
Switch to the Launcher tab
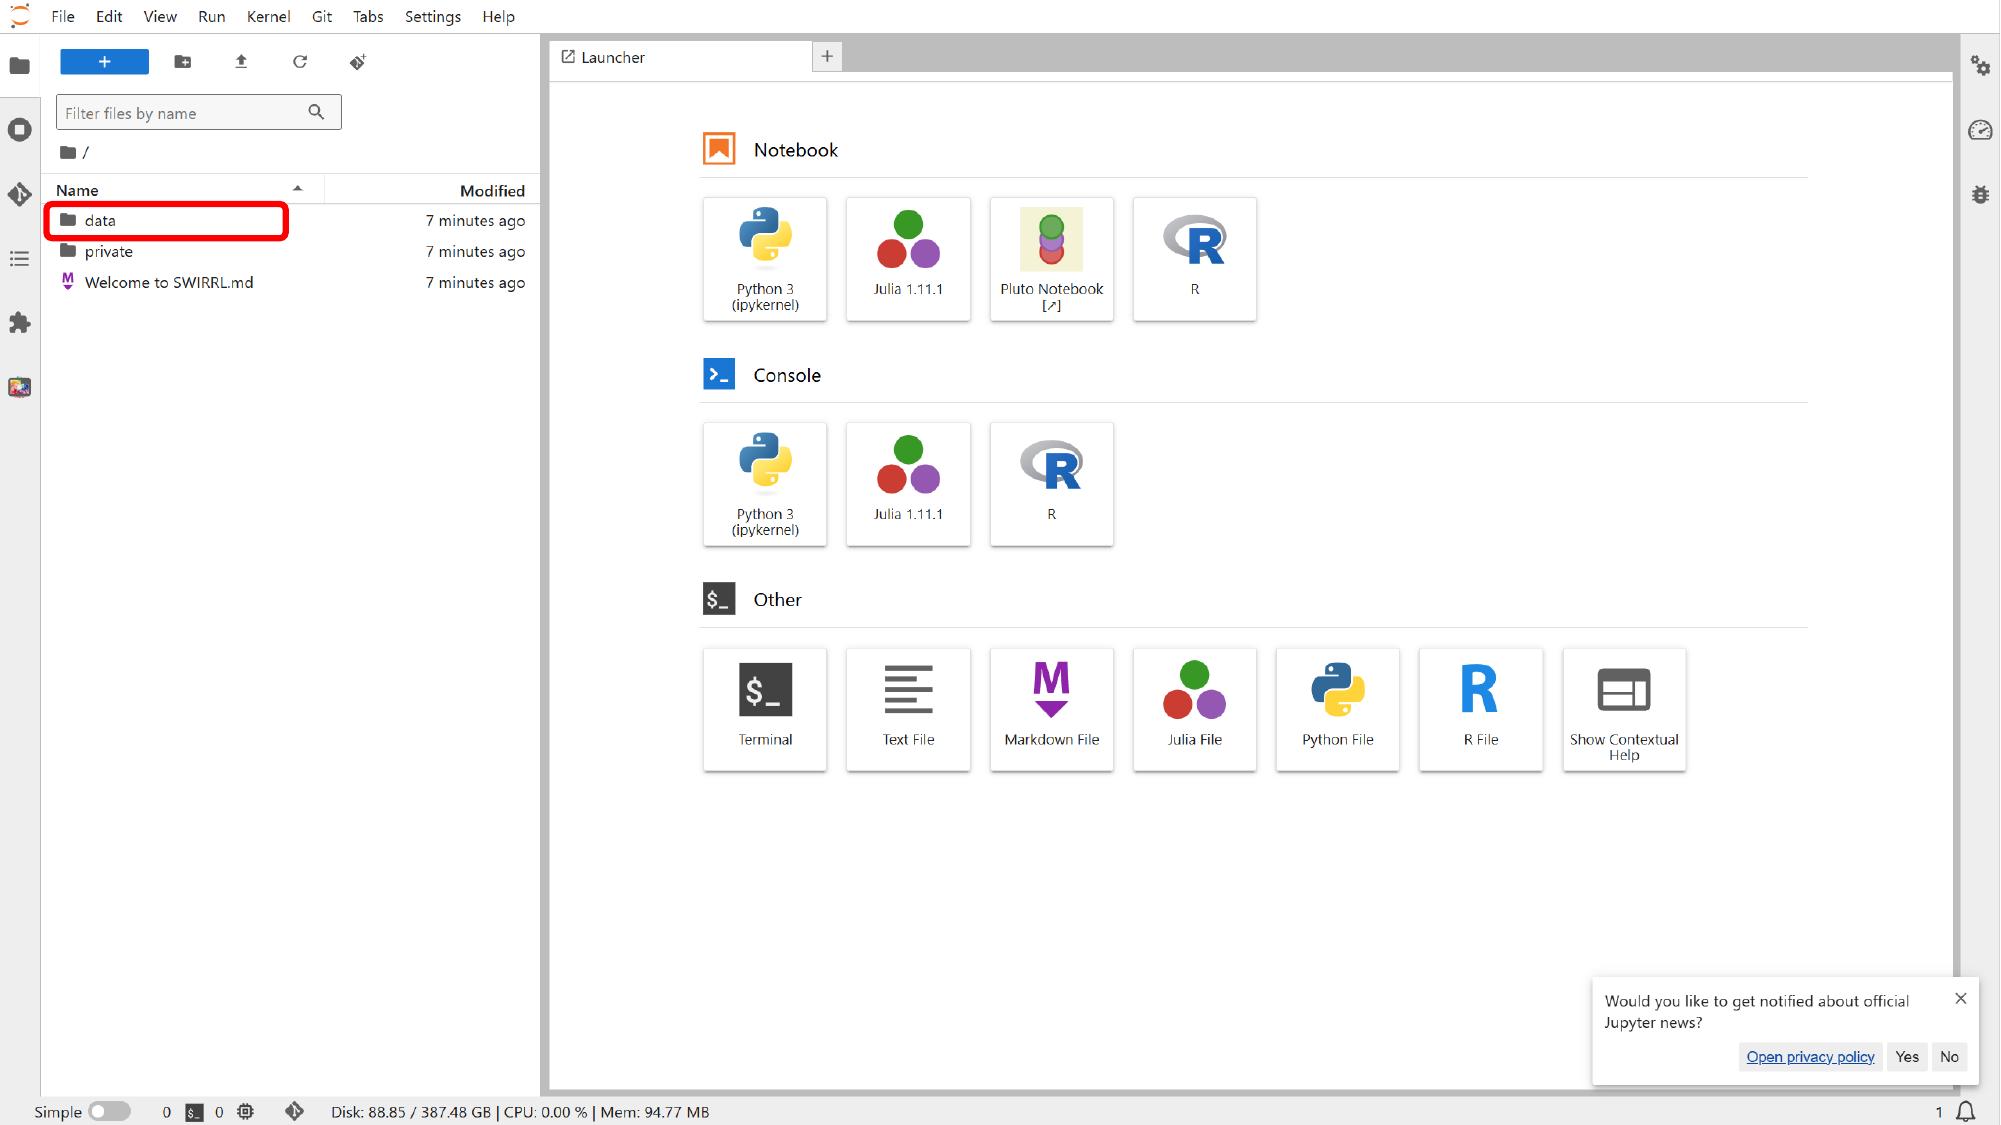(612, 57)
